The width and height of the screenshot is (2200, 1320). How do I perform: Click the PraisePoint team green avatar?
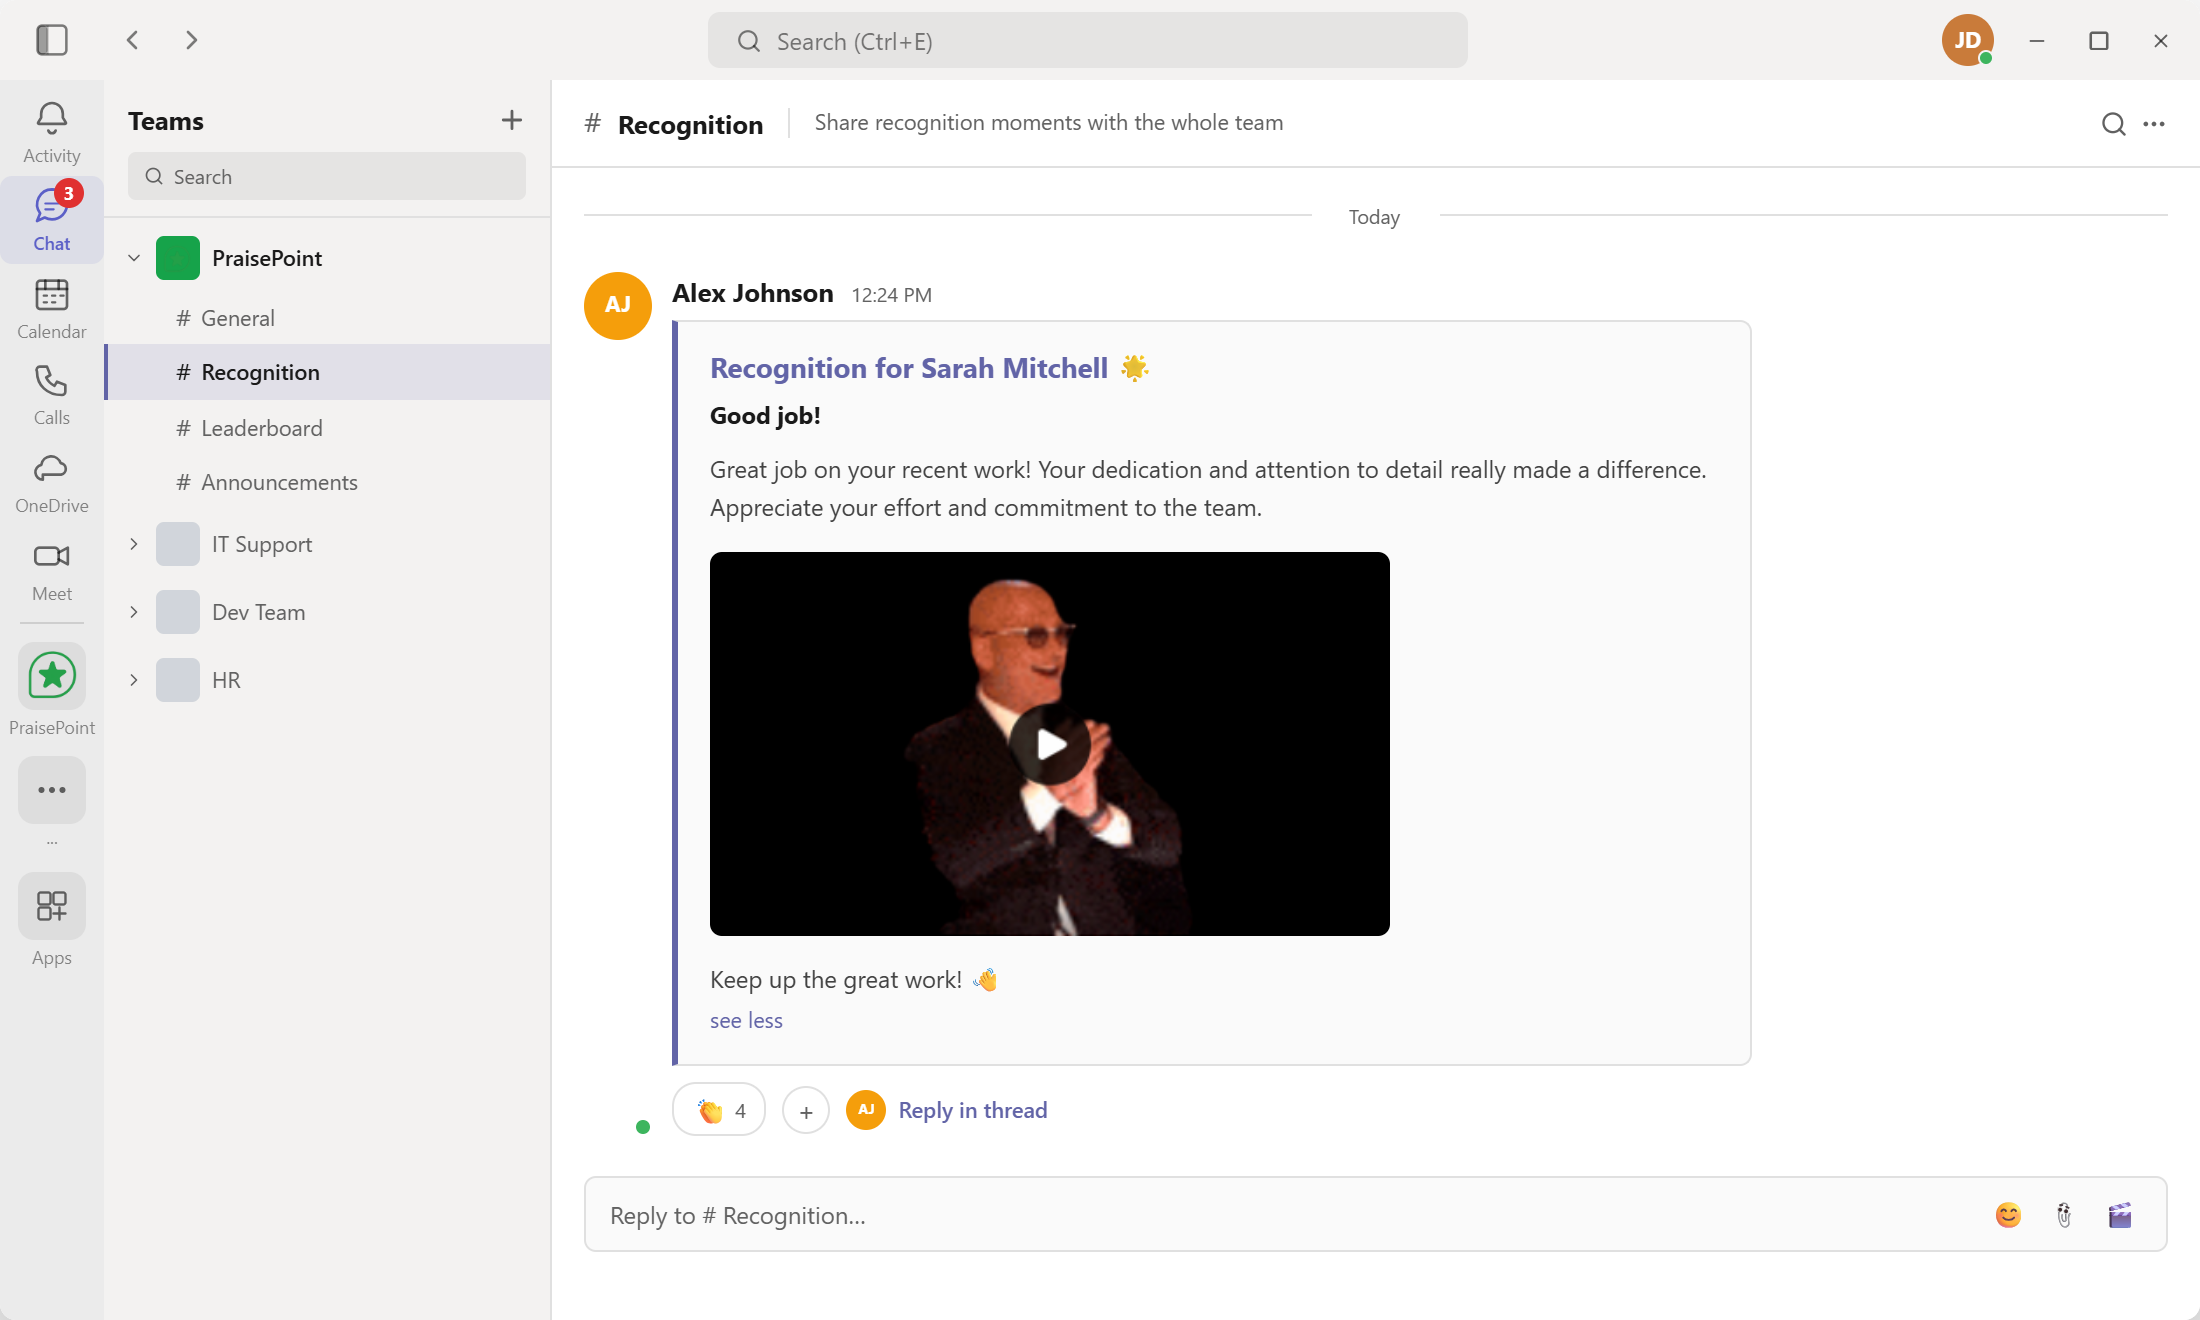tap(178, 258)
